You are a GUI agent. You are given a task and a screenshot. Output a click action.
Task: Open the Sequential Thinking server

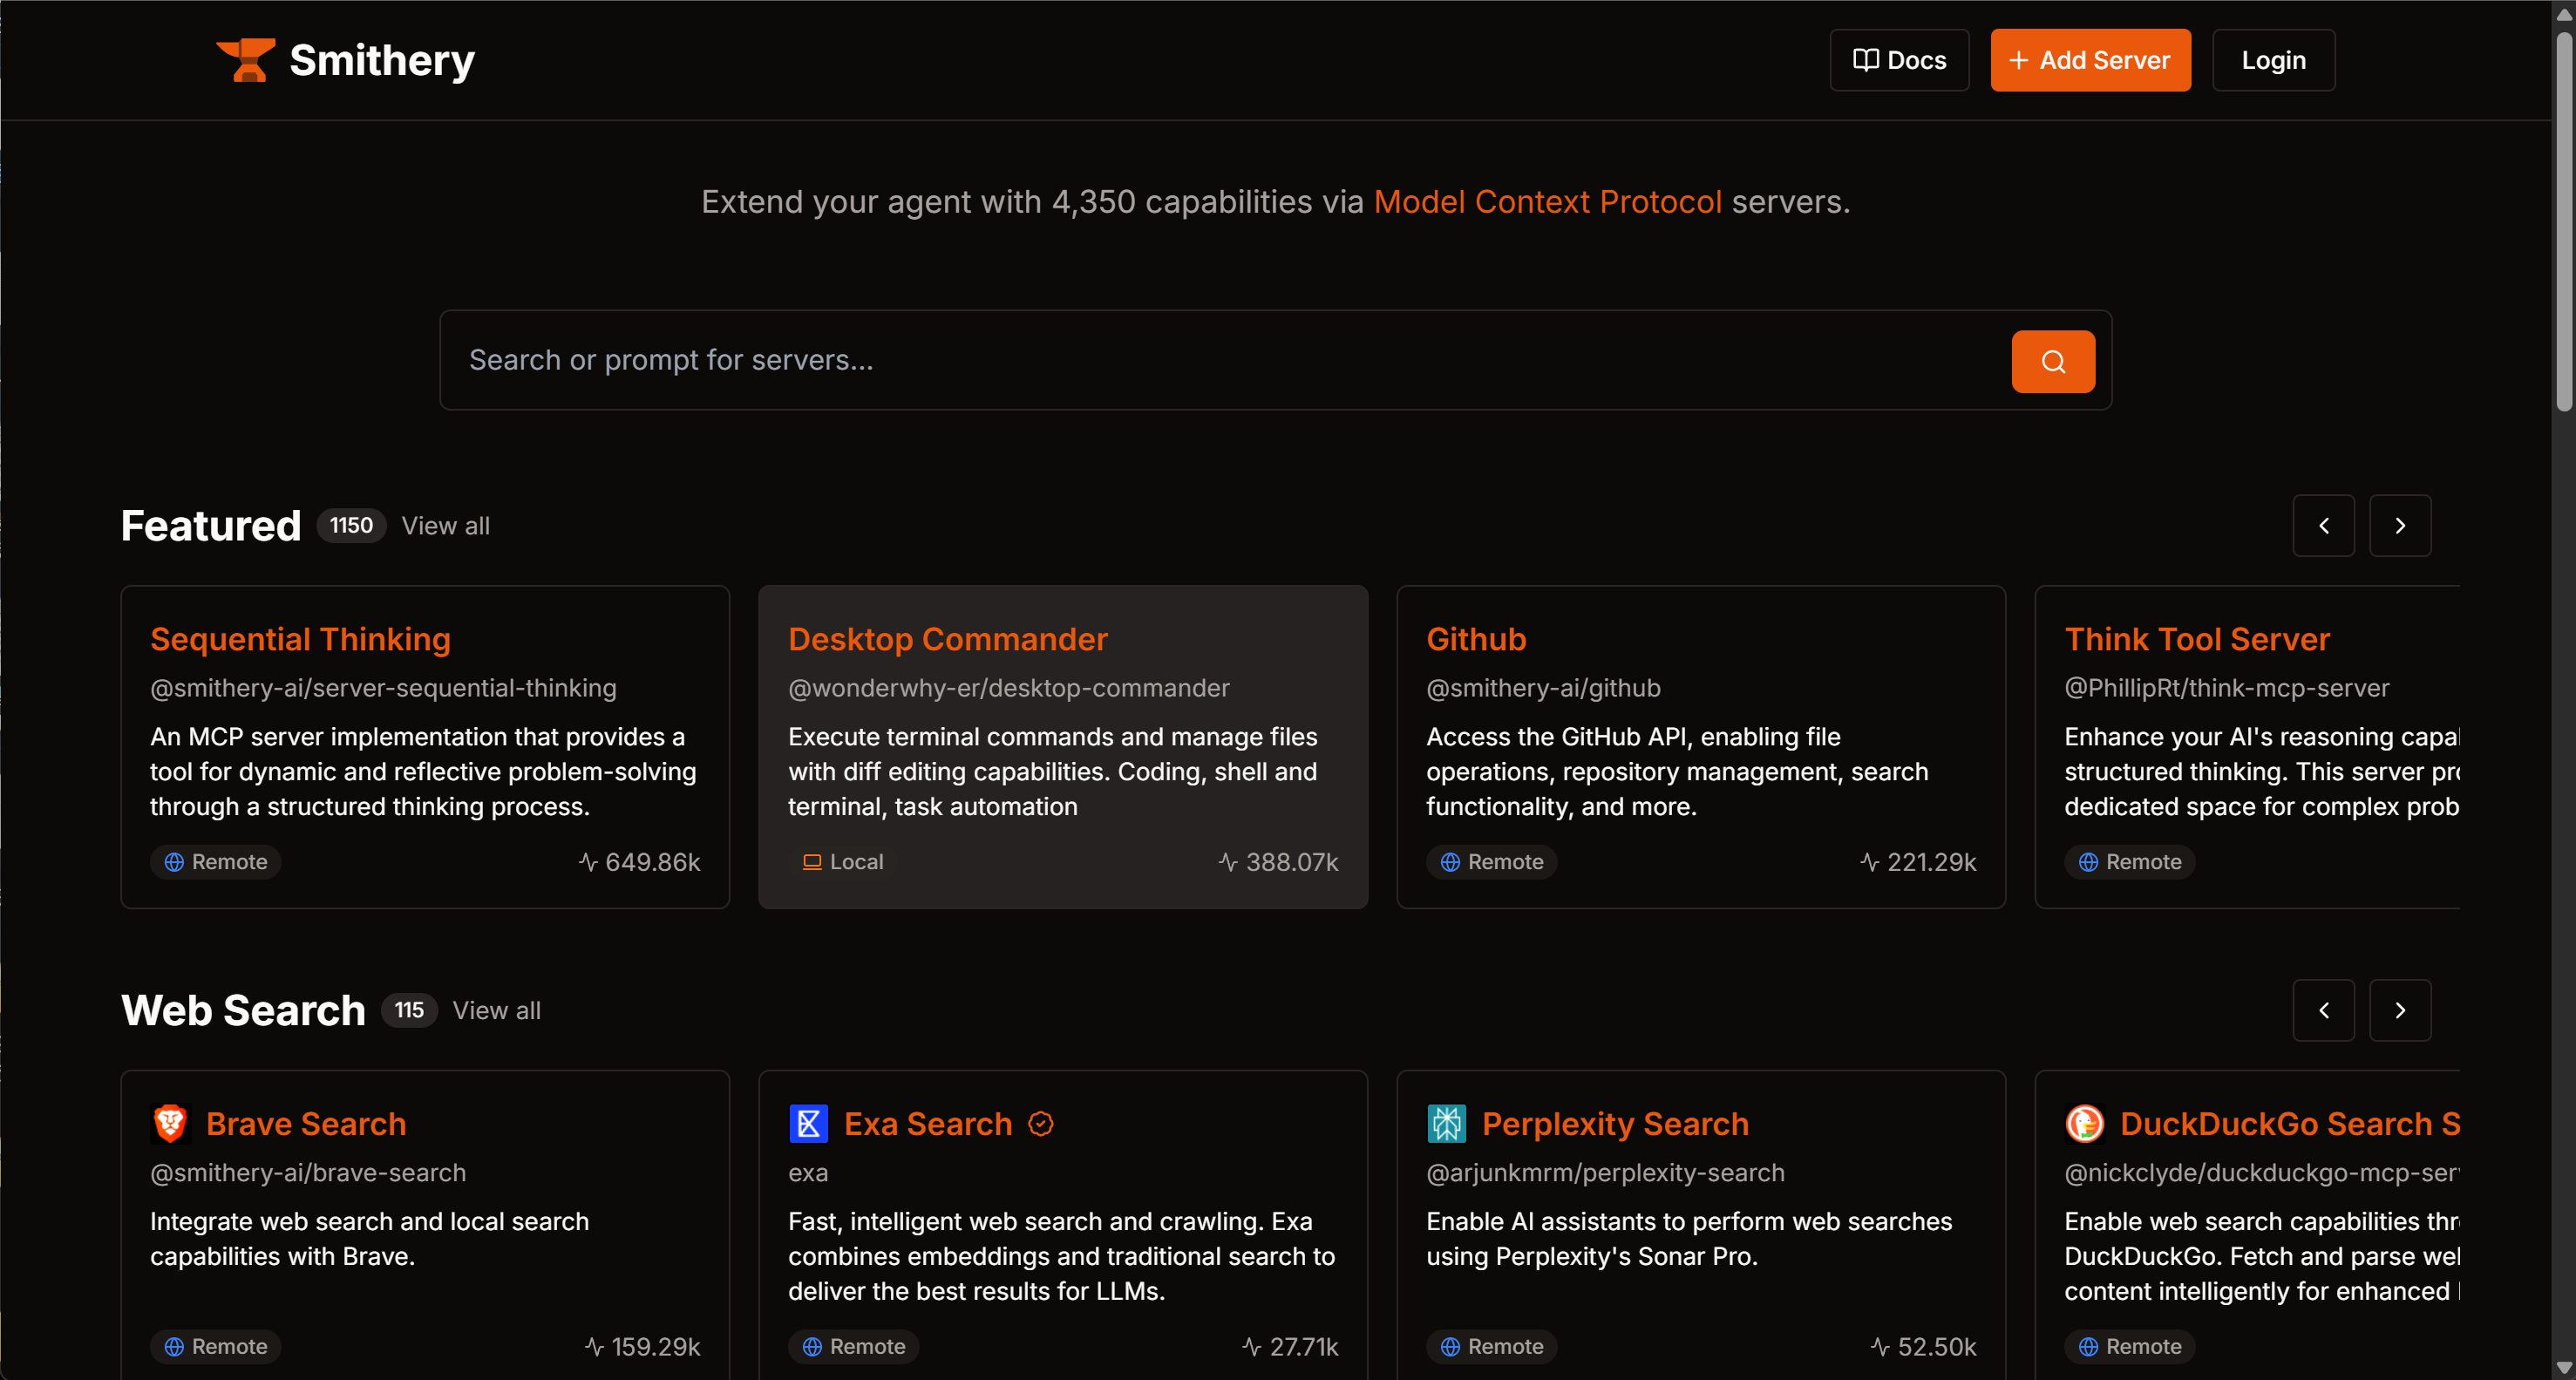coord(300,639)
